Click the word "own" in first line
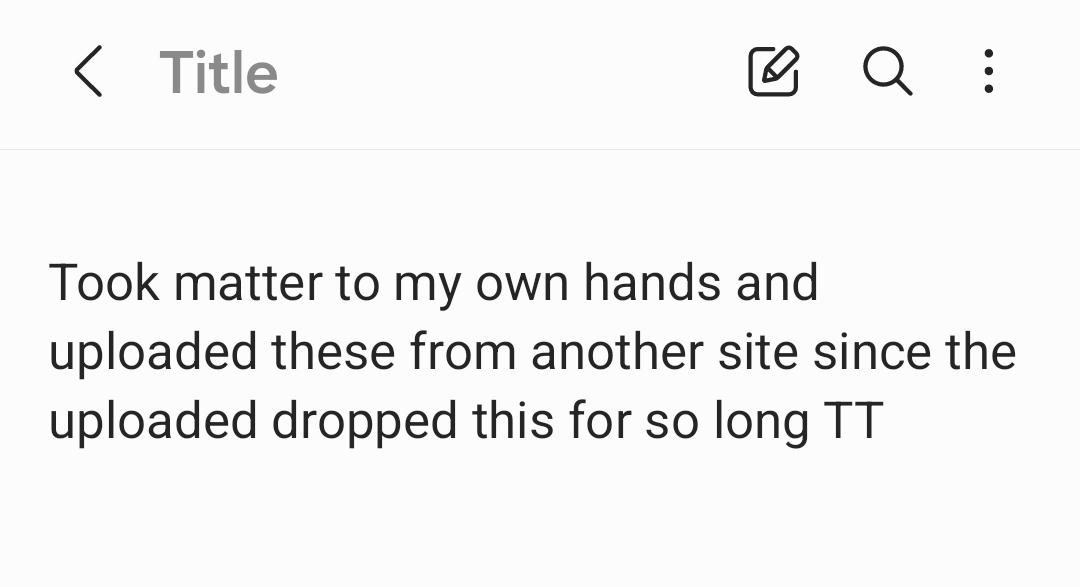This screenshot has width=1080, height=587. point(522,283)
